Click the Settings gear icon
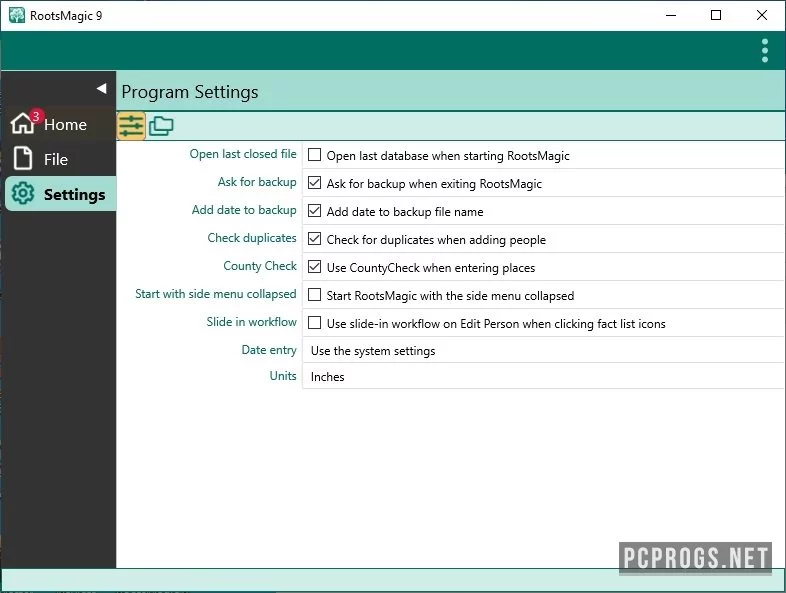Screen dimensions: 786x593 [x=23, y=193]
